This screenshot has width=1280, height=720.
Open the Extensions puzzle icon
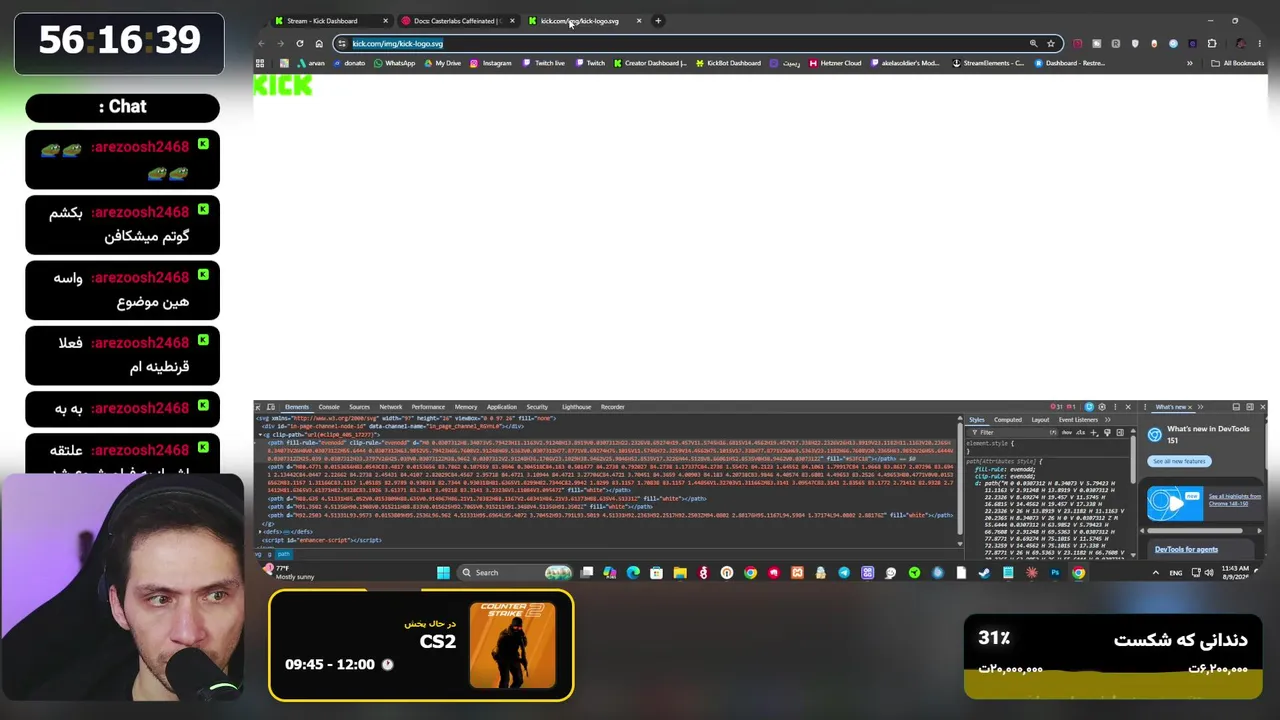pyautogui.click(x=1212, y=44)
